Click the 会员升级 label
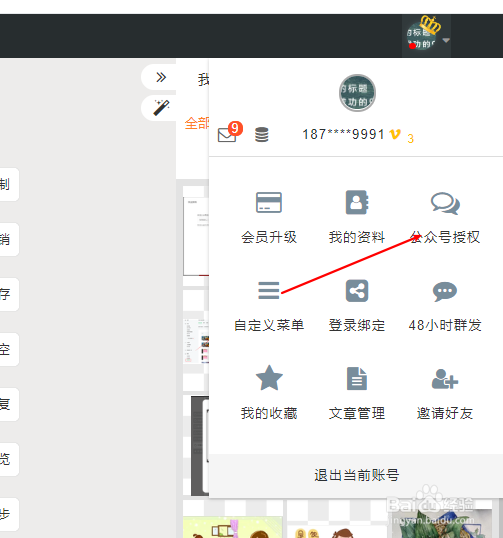 pyautogui.click(x=269, y=237)
